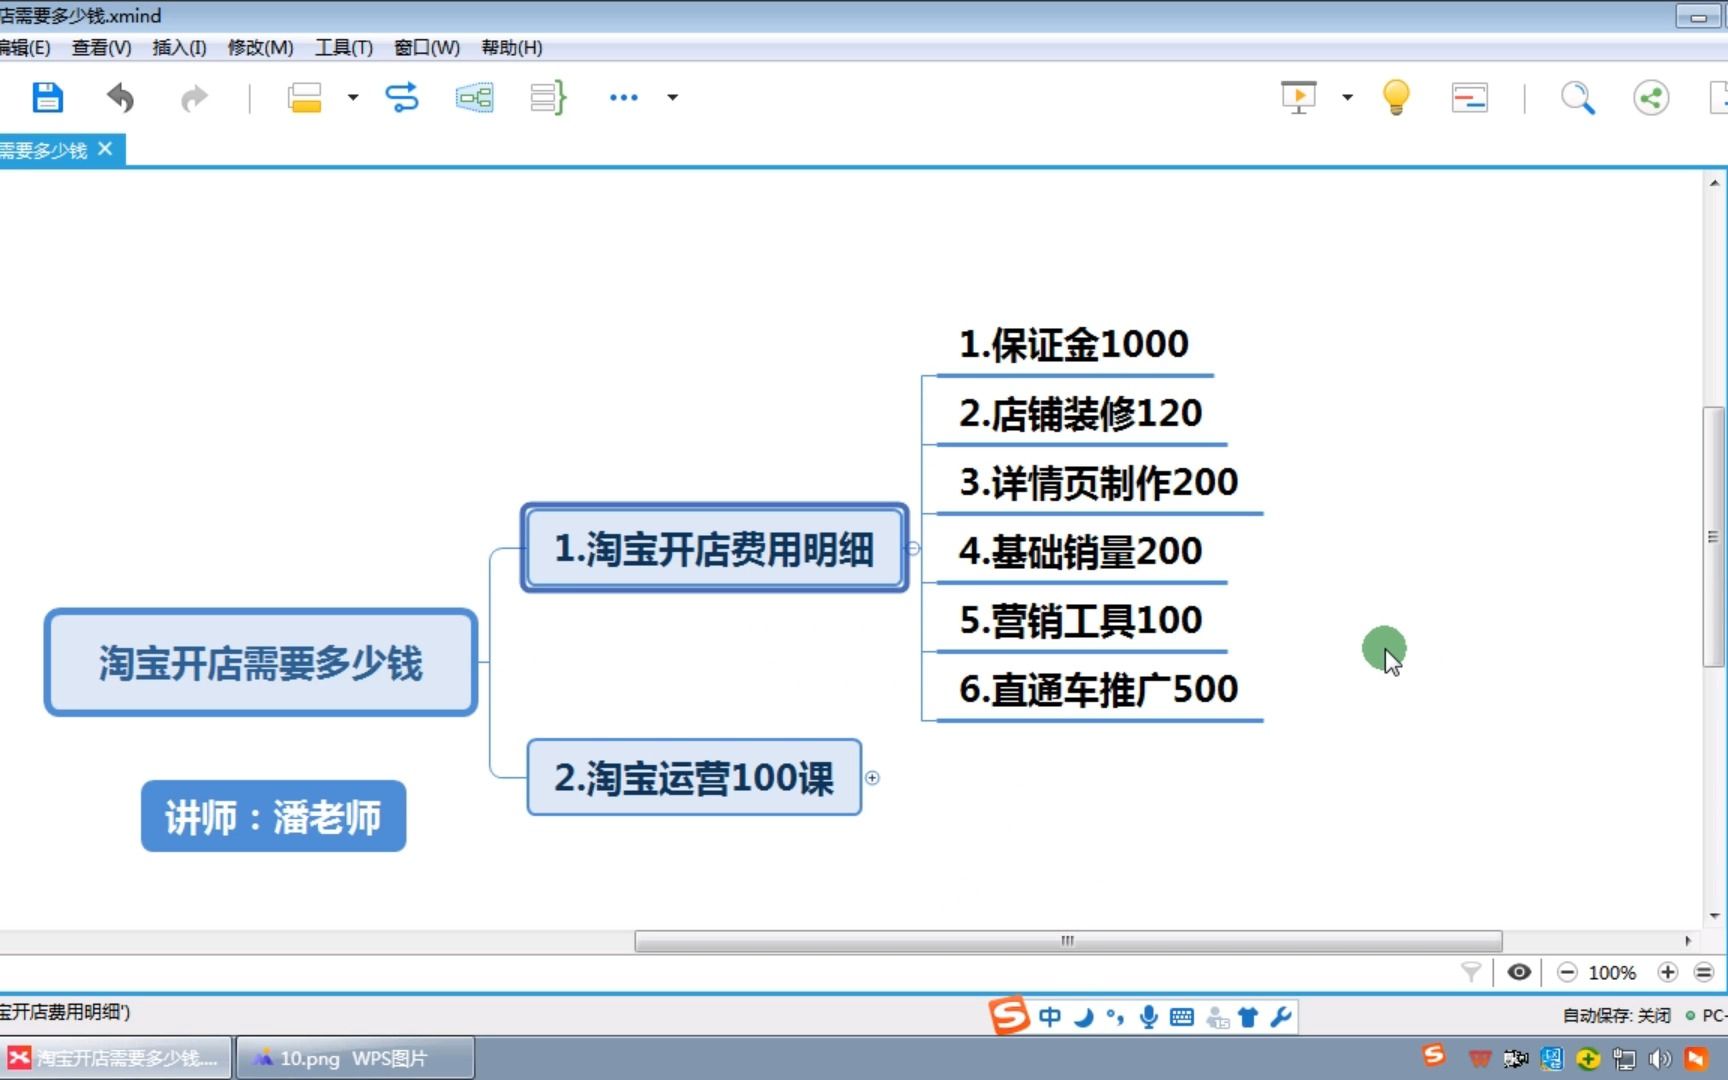
Task: Zoom in with the plus button
Action: pyautogui.click(x=1667, y=972)
